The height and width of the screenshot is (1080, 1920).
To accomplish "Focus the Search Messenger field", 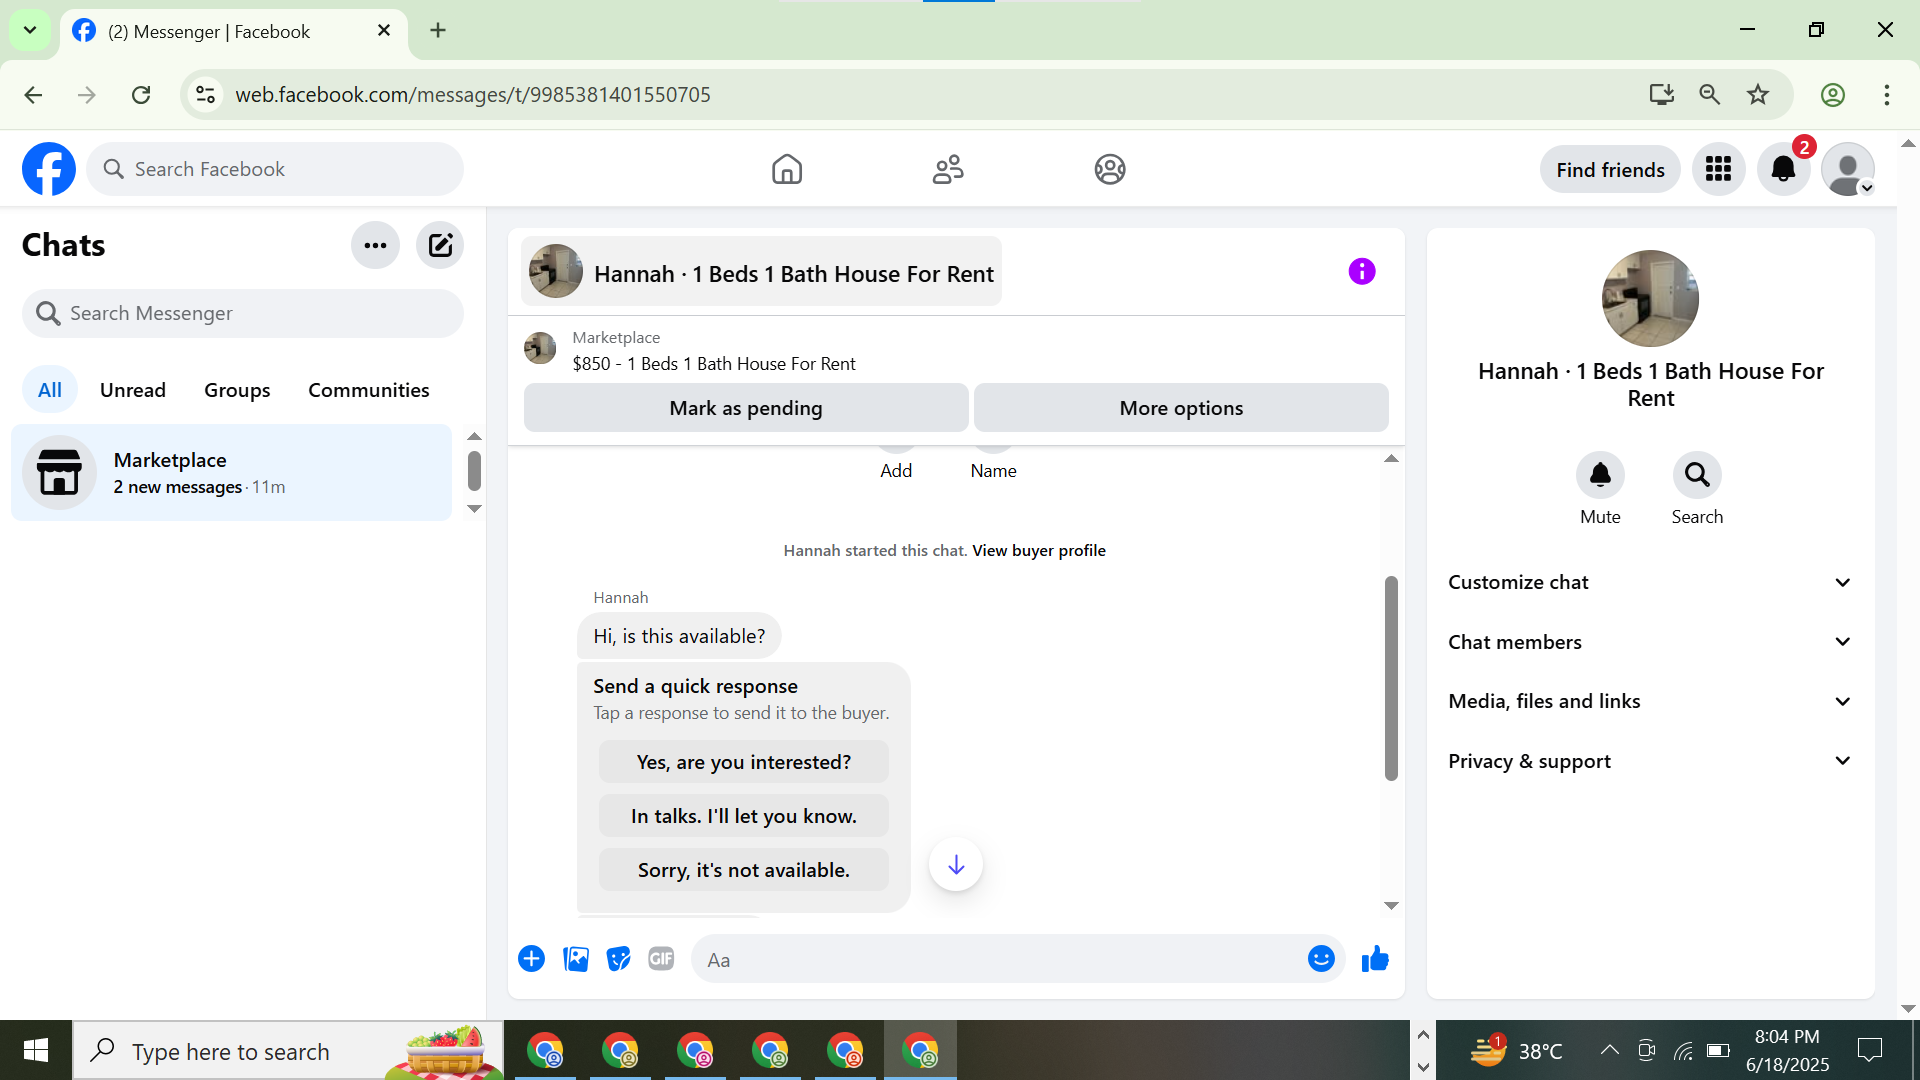I will (243, 314).
